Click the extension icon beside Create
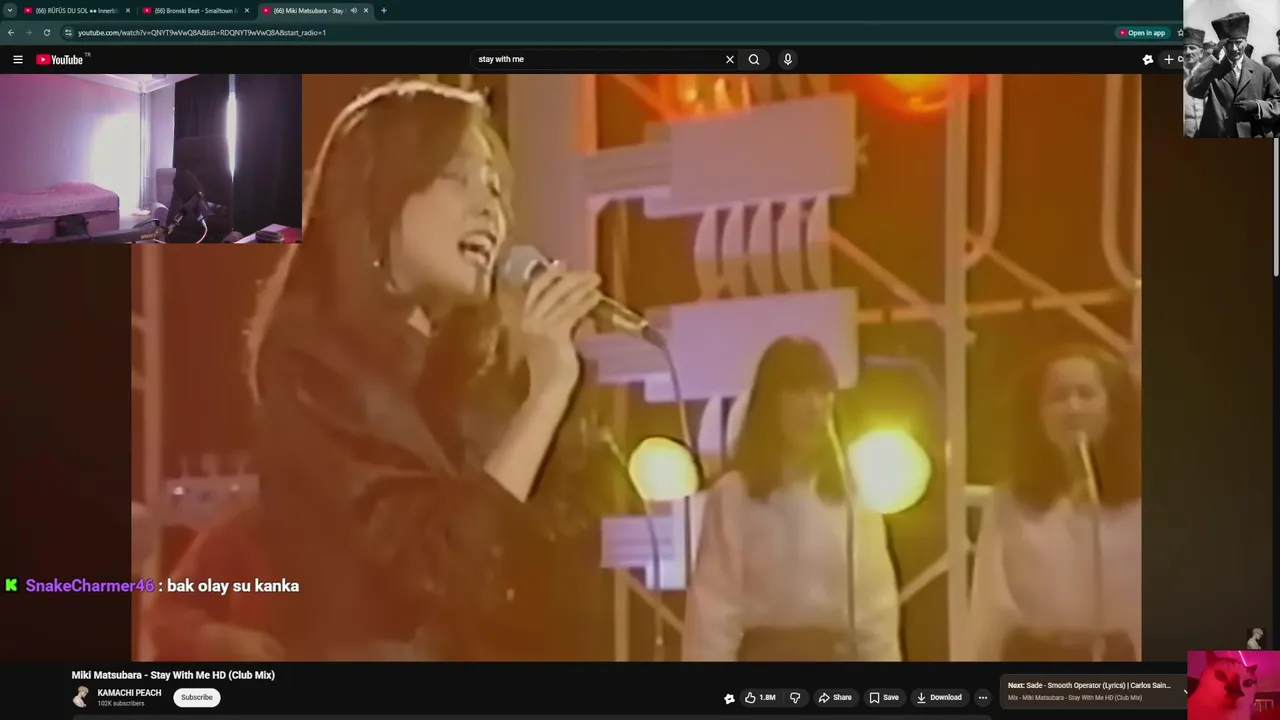Screen dimensions: 1280x720 point(1148,59)
